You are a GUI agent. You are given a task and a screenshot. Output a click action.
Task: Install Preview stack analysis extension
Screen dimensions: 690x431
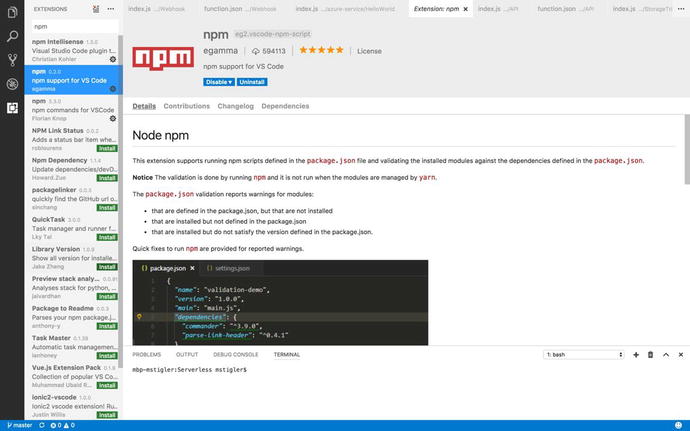click(x=107, y=296)
